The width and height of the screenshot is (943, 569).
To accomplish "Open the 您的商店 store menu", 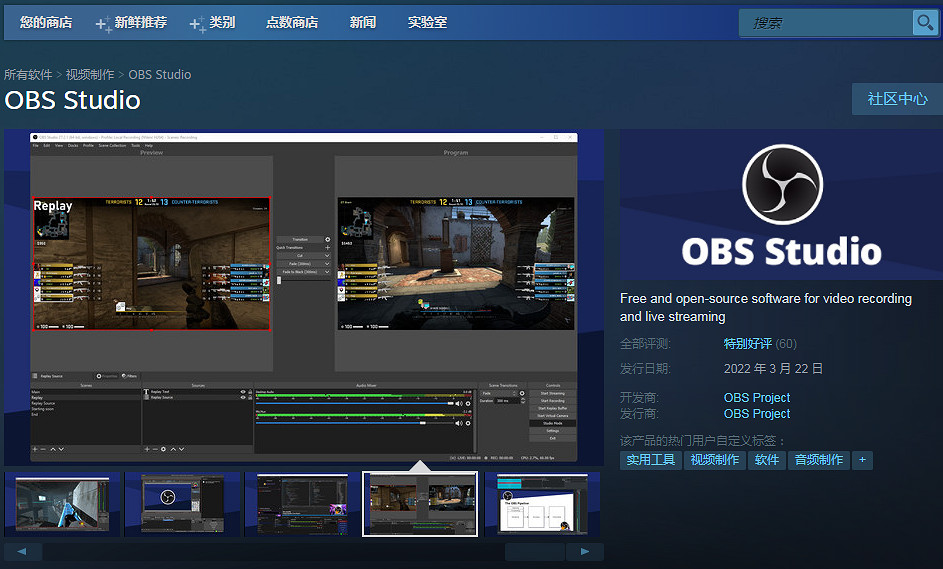I will click(x=46, y=22).
